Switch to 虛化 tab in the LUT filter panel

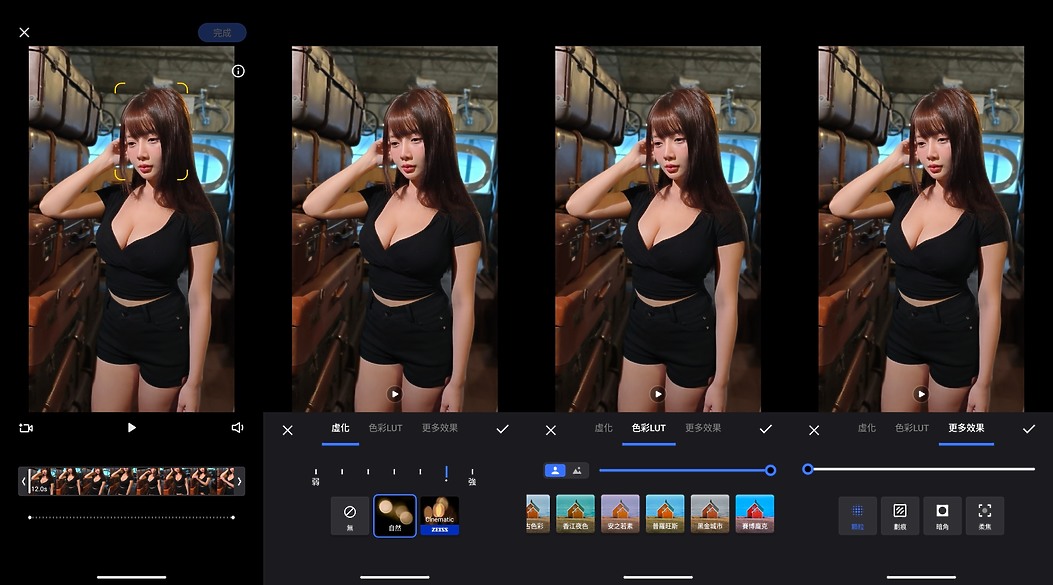[604, 428]
